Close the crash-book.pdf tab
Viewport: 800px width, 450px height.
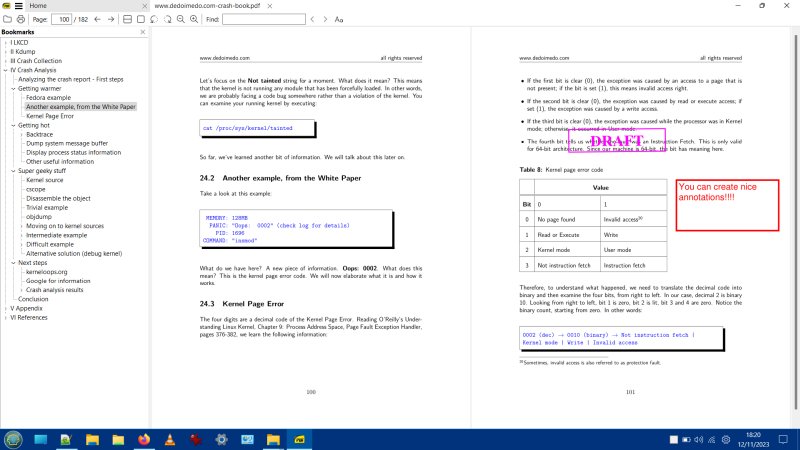tap(270, 6)
